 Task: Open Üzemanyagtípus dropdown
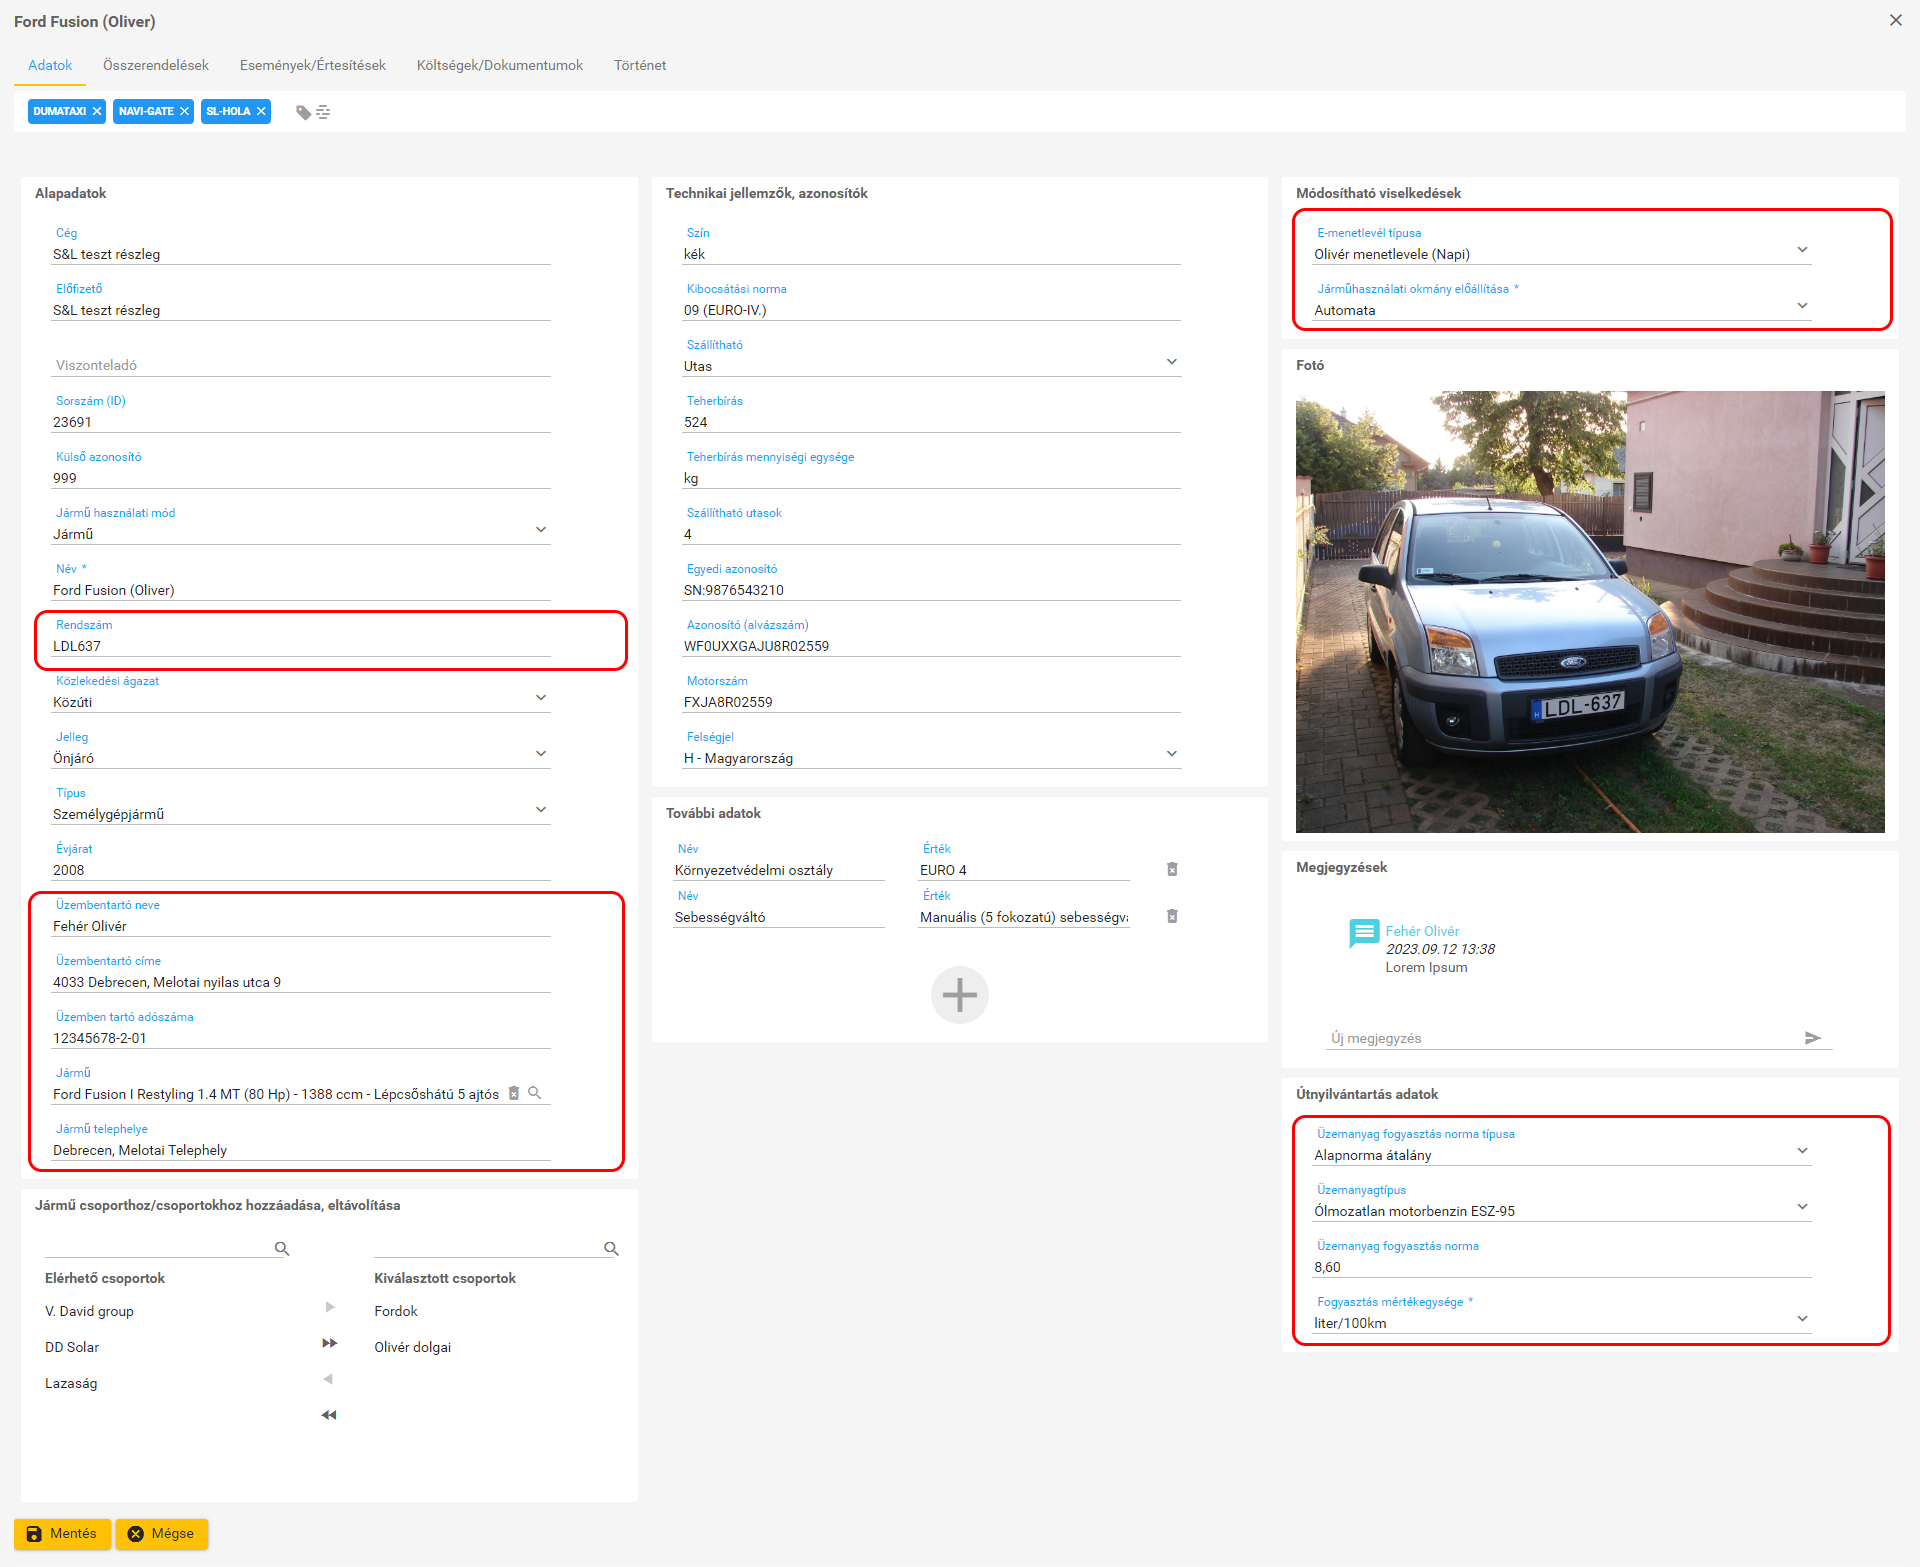click(x=1802, y=1207)
